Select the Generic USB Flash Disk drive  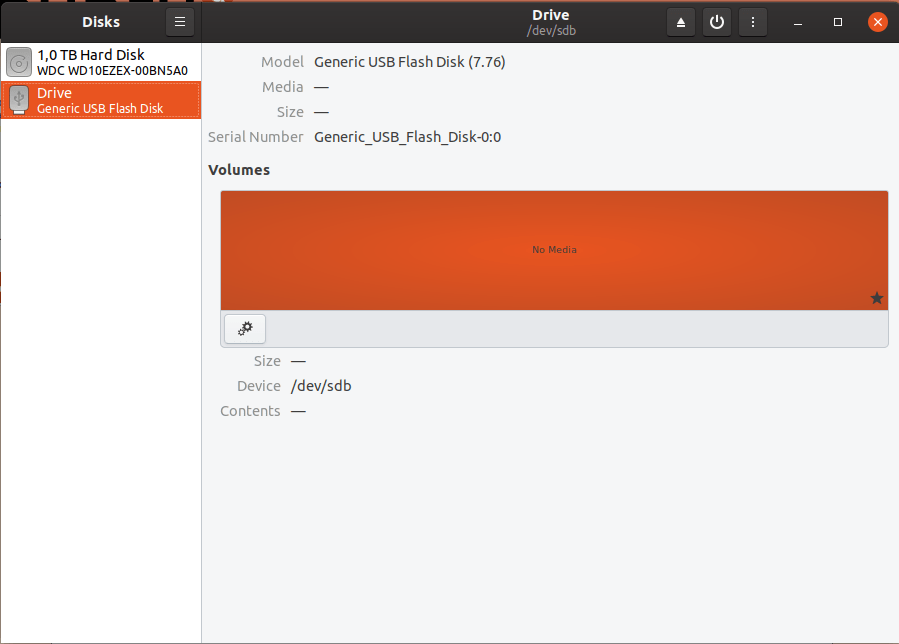pyautogui.click(x=100, y=100)
